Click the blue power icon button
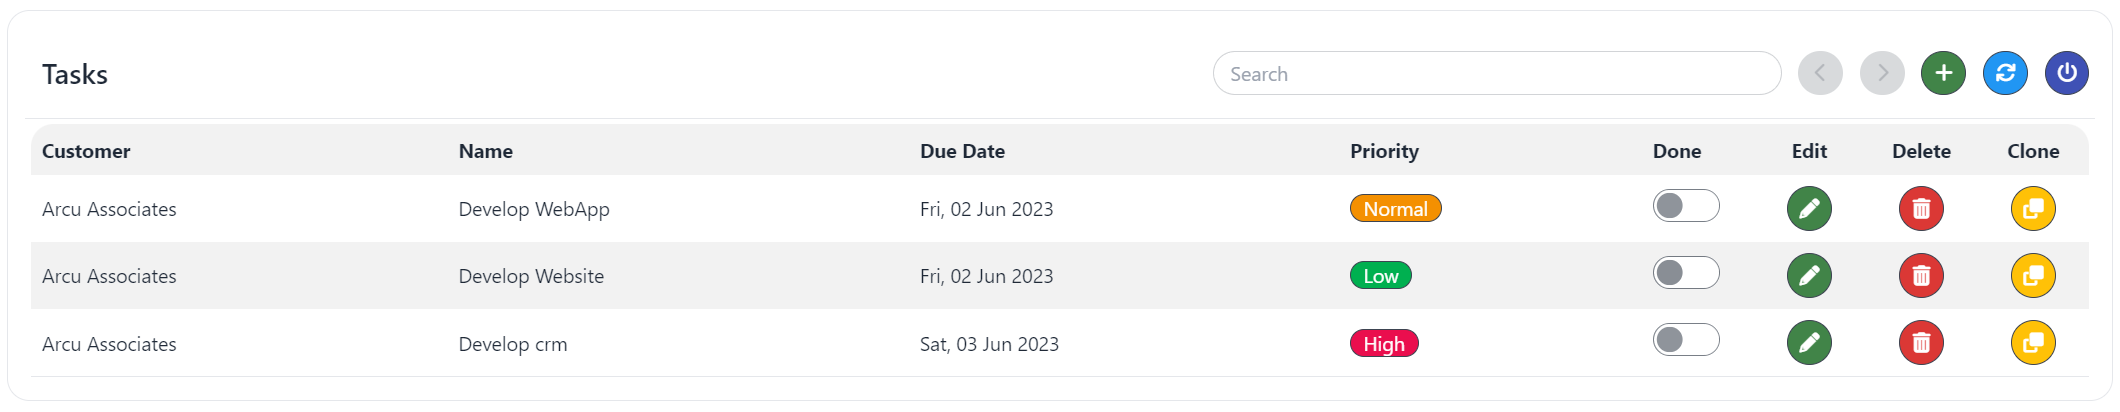Viewport: 2120px width, 412px height. pyautogui.click(x=2066, y=73)
